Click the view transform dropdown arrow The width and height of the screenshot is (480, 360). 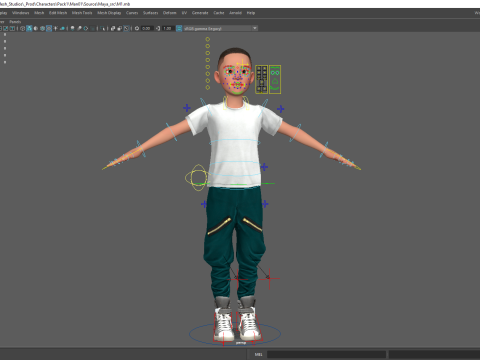coord(255,28)
